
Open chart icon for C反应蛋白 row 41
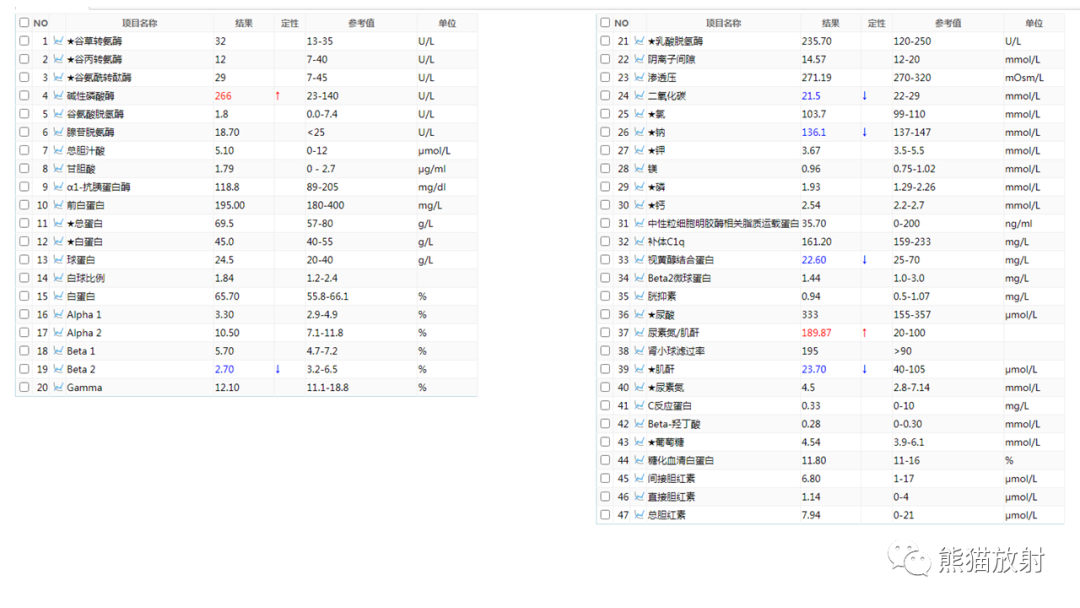(x=639, y=406)
